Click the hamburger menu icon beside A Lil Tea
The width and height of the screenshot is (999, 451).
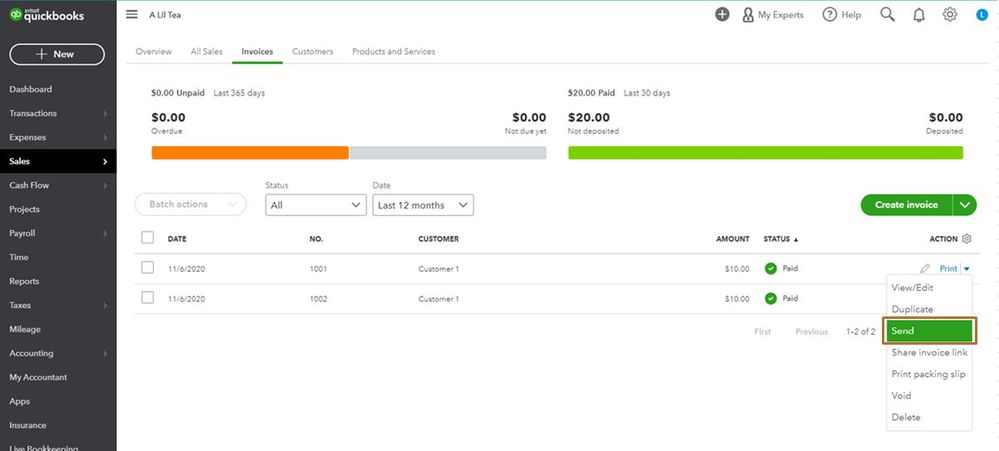click(x=132, y=15)
